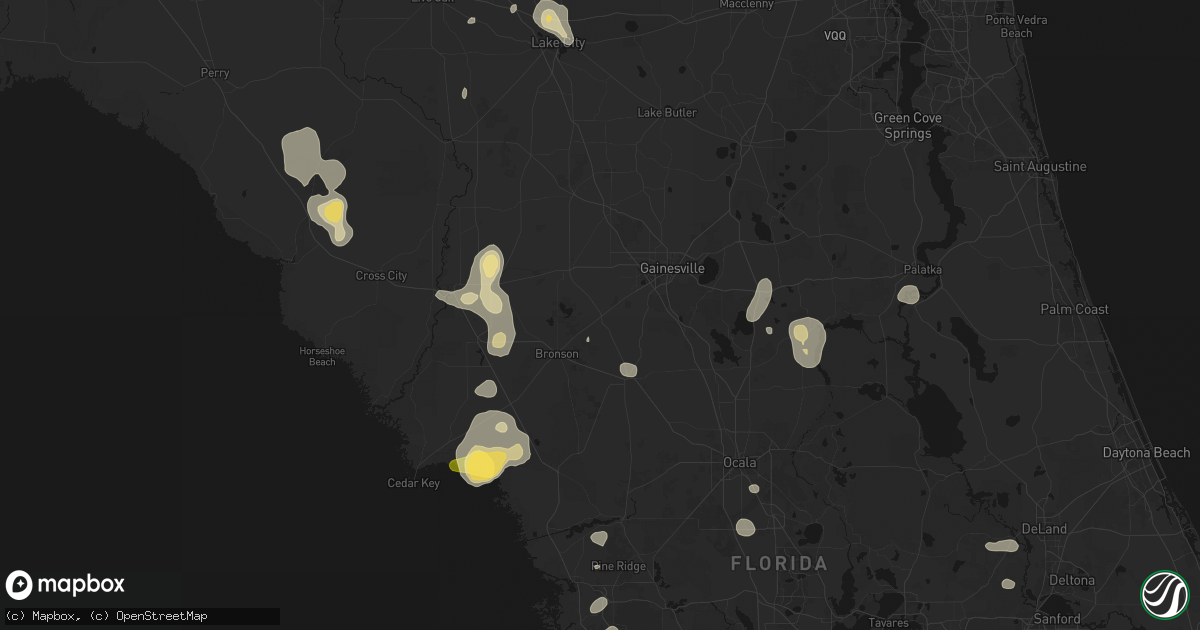Click the hail blob beside Palatka
Screen dimensions: 1200x630
point(908,294)
